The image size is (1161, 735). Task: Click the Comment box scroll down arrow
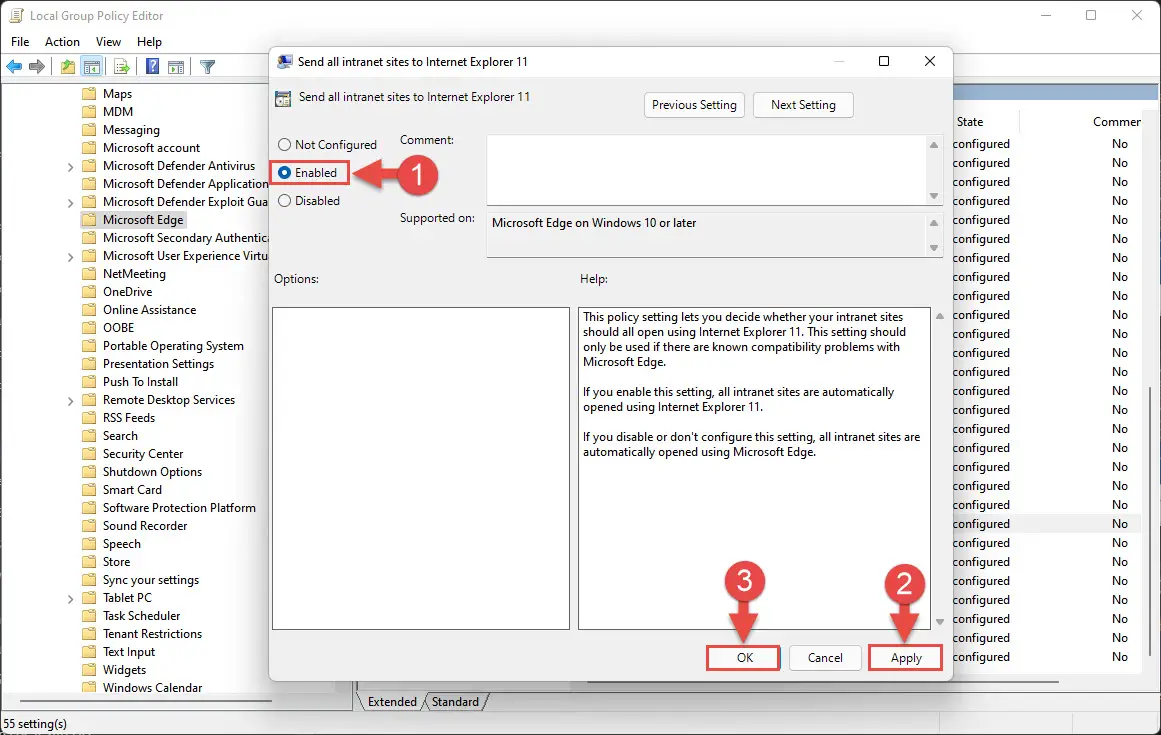pyautogui.click(x=934, y=195)
